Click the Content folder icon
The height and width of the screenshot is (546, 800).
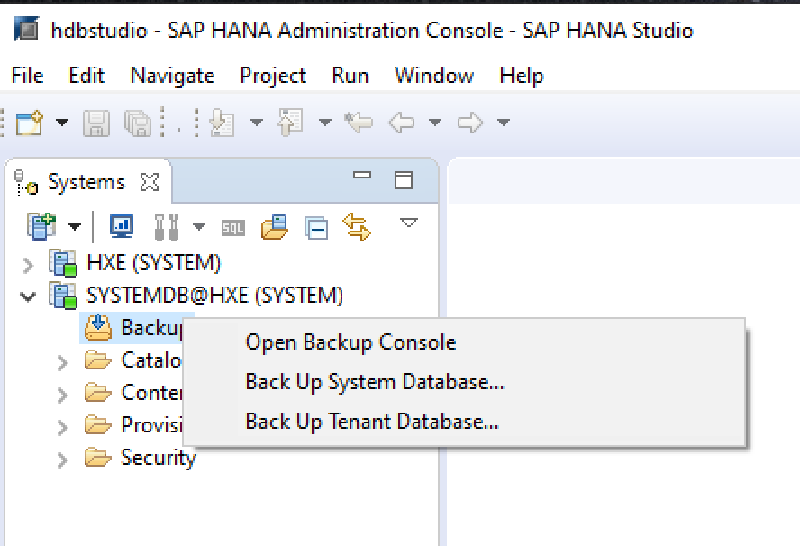(98, 393)
